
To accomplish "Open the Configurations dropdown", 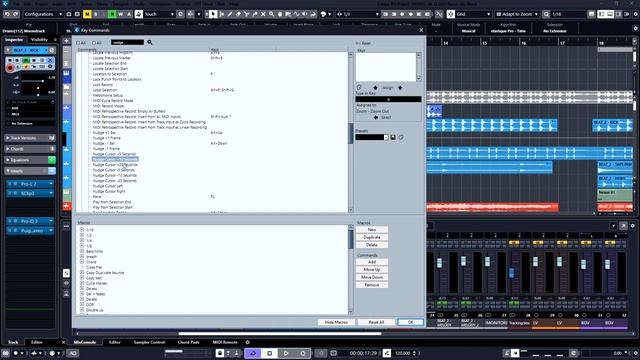I will [43, 14].
